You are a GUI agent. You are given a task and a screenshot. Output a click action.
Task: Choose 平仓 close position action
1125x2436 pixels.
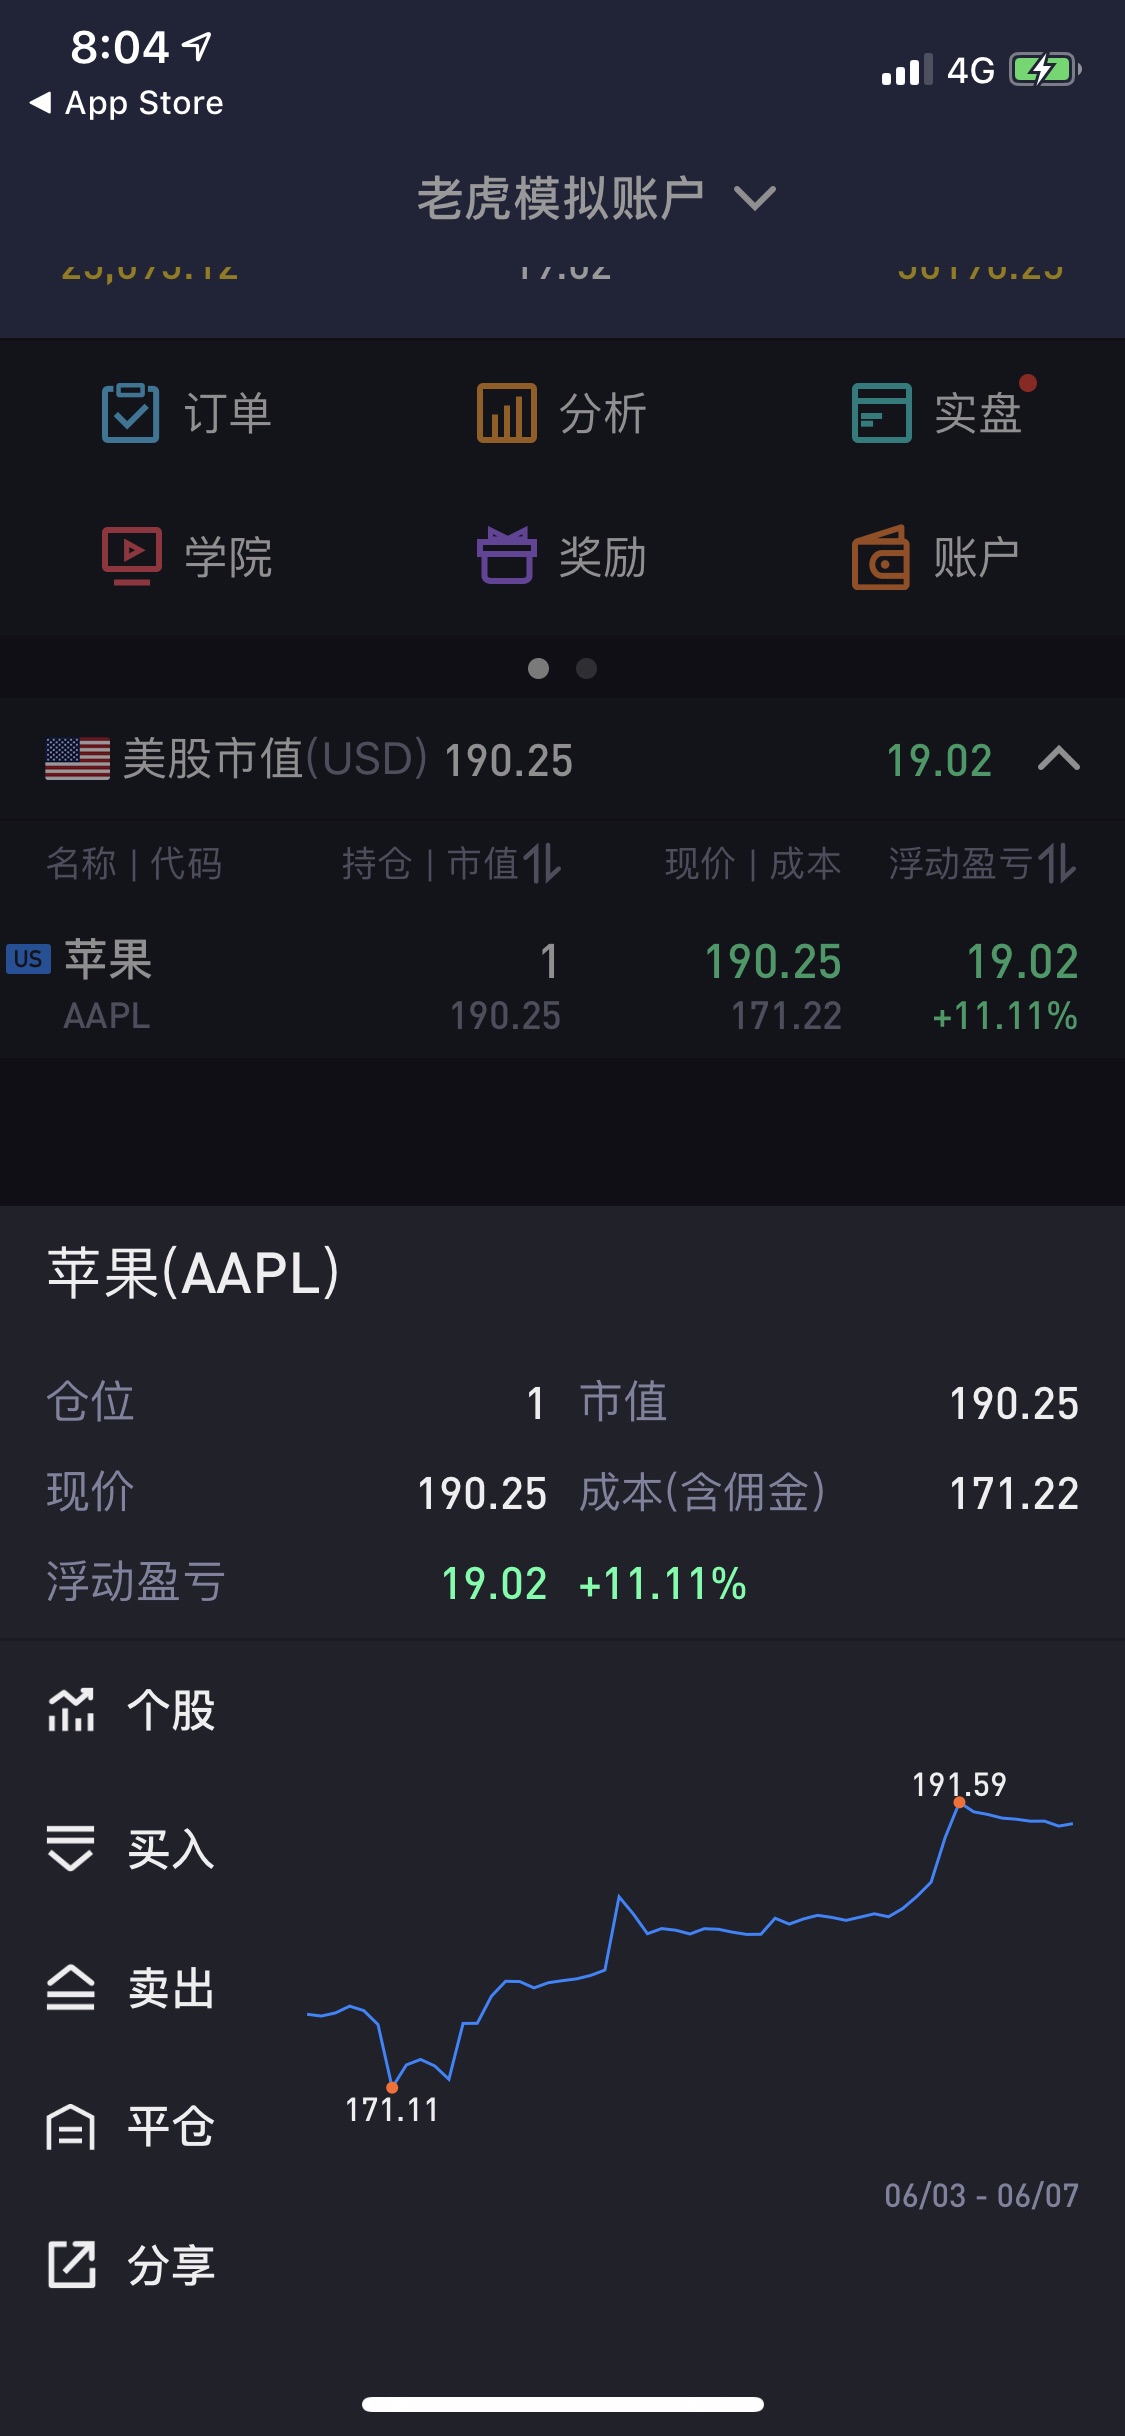(131, 2126)
